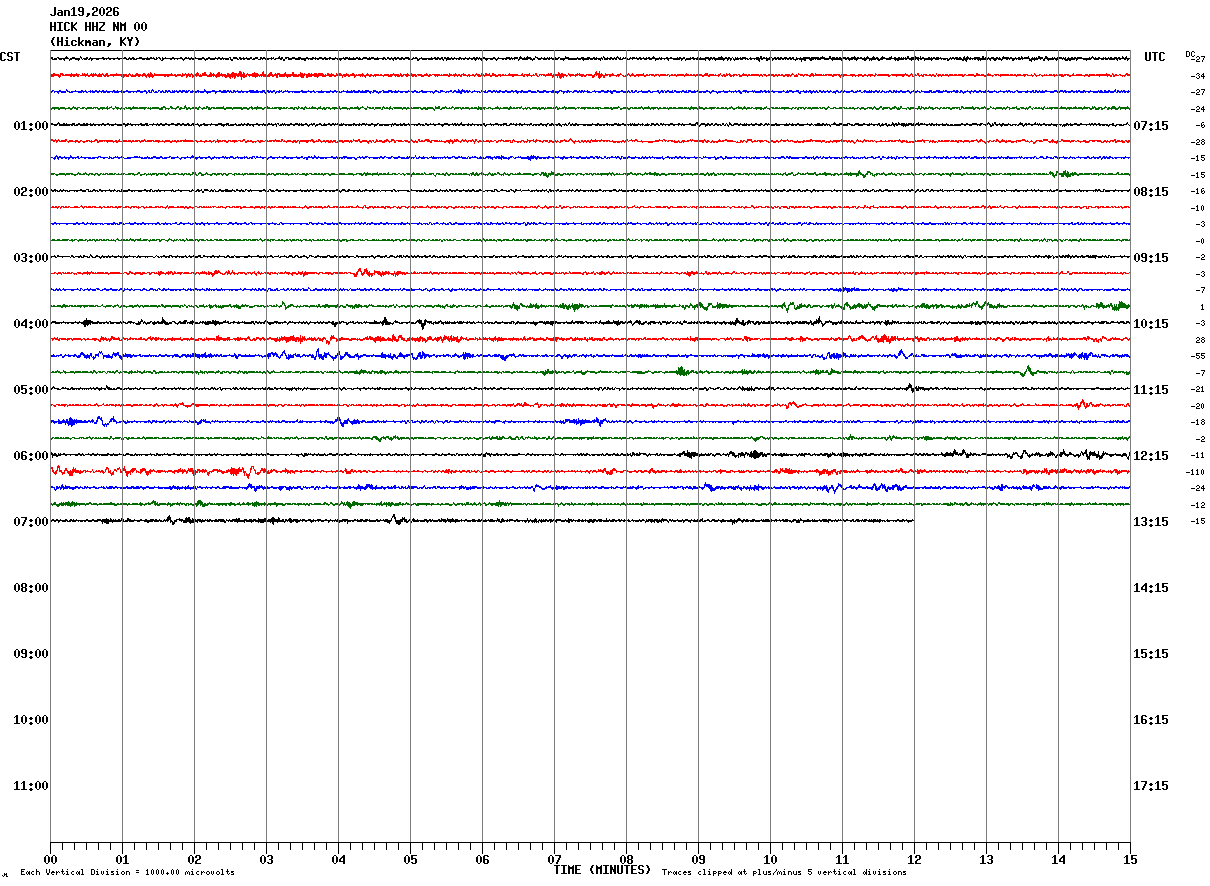Screen dimensions: 1210x886
Task: Click the 10:00 CST time label
Action: tap(31, 720)
